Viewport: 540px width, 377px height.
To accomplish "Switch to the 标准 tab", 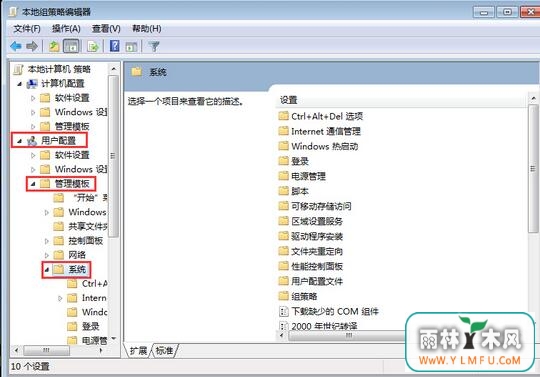I will click(164, 350).
